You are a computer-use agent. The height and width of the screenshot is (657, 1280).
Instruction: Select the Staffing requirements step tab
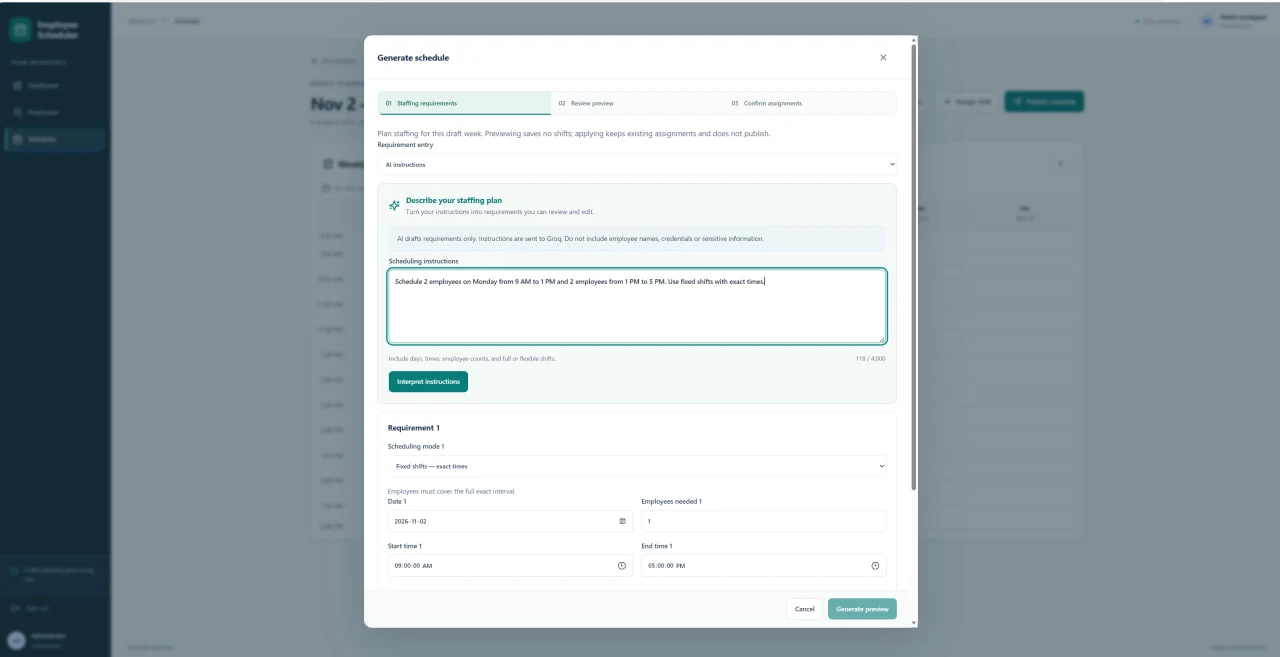pos(465,103)
